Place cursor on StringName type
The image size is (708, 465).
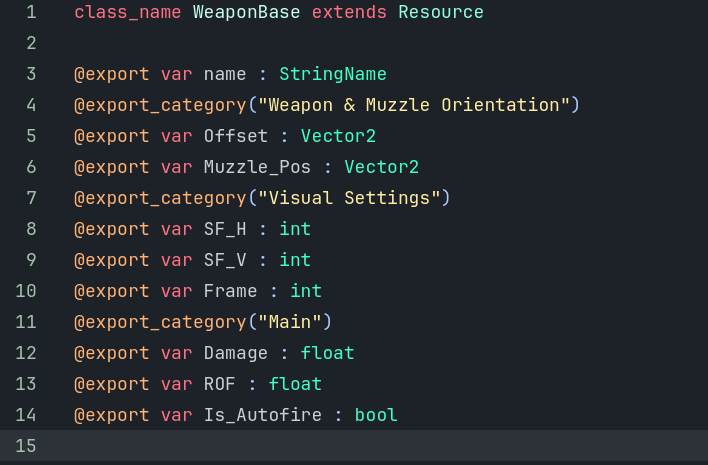tap(333, 74)
